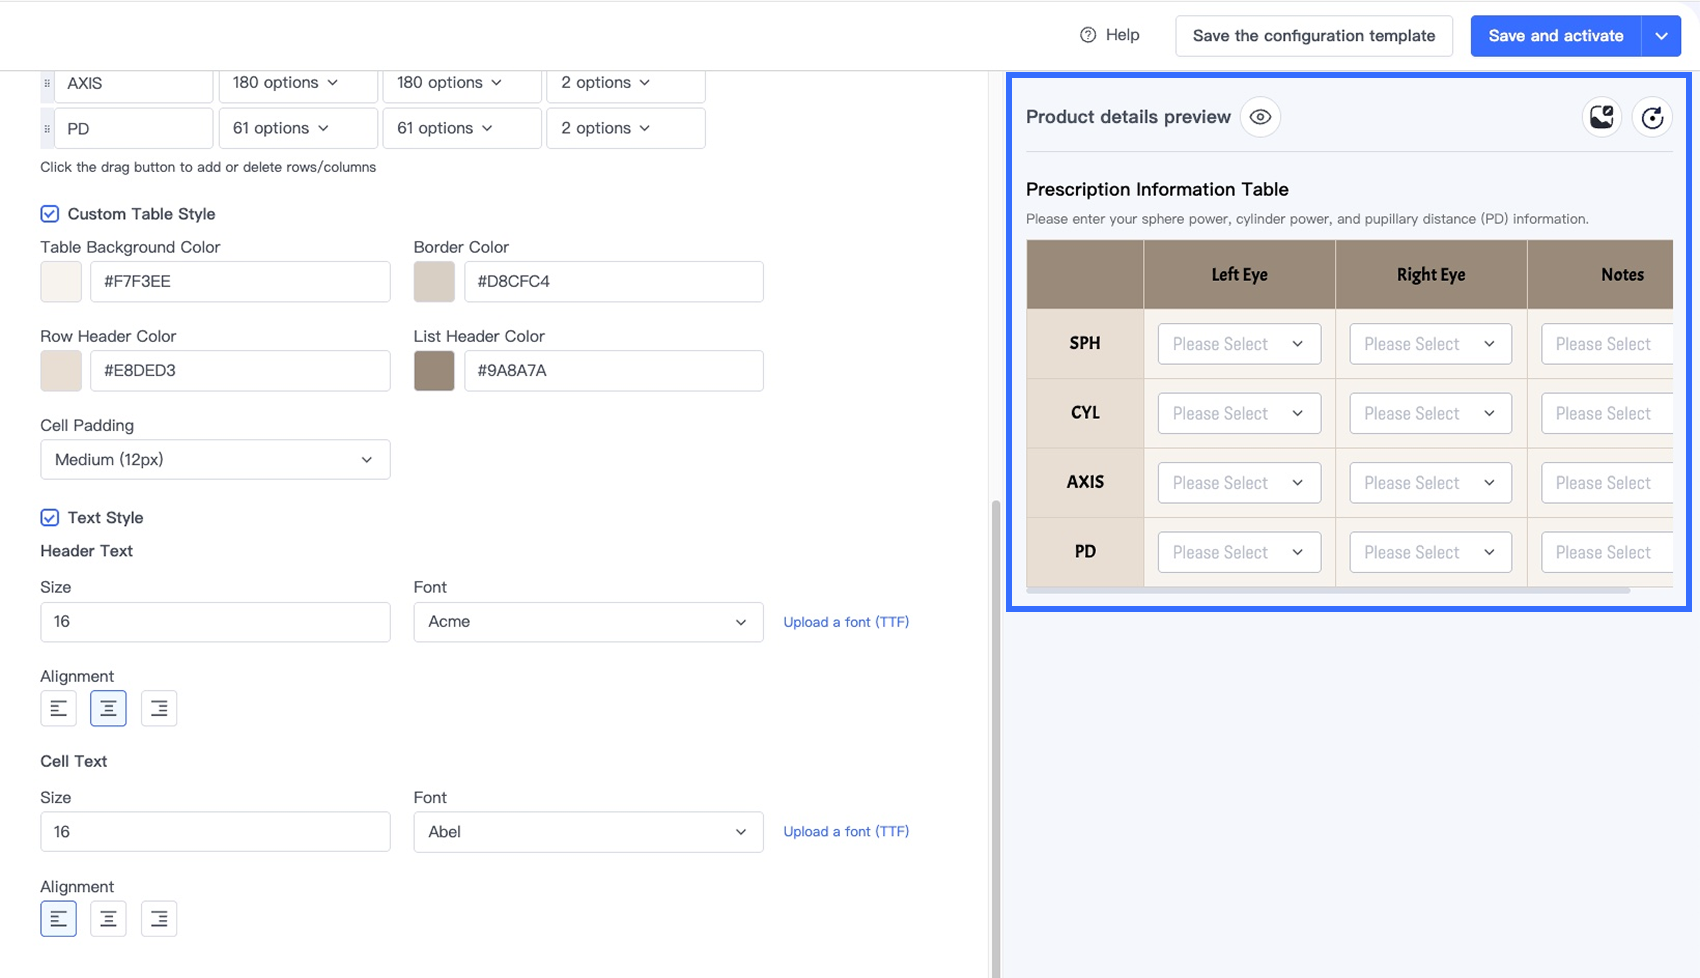Open the Abel cell font dropdown
This screenshot has height=978, width=1700.
coord(588,832)
